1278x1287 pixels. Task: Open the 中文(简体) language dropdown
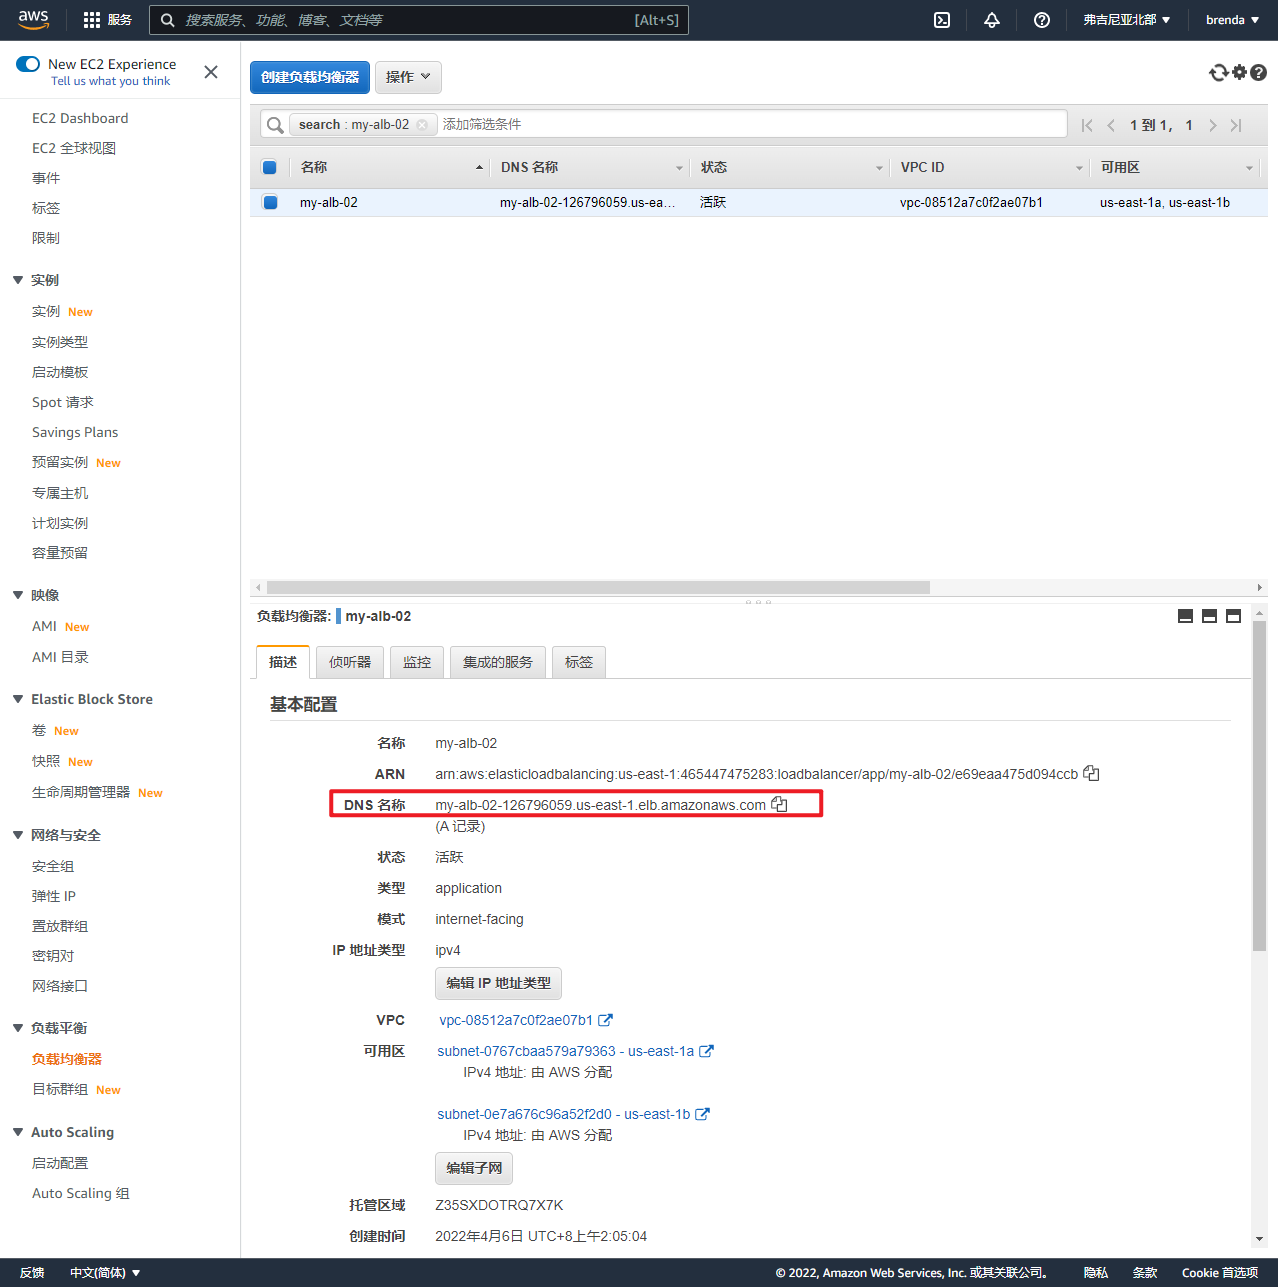[105, 1273]
